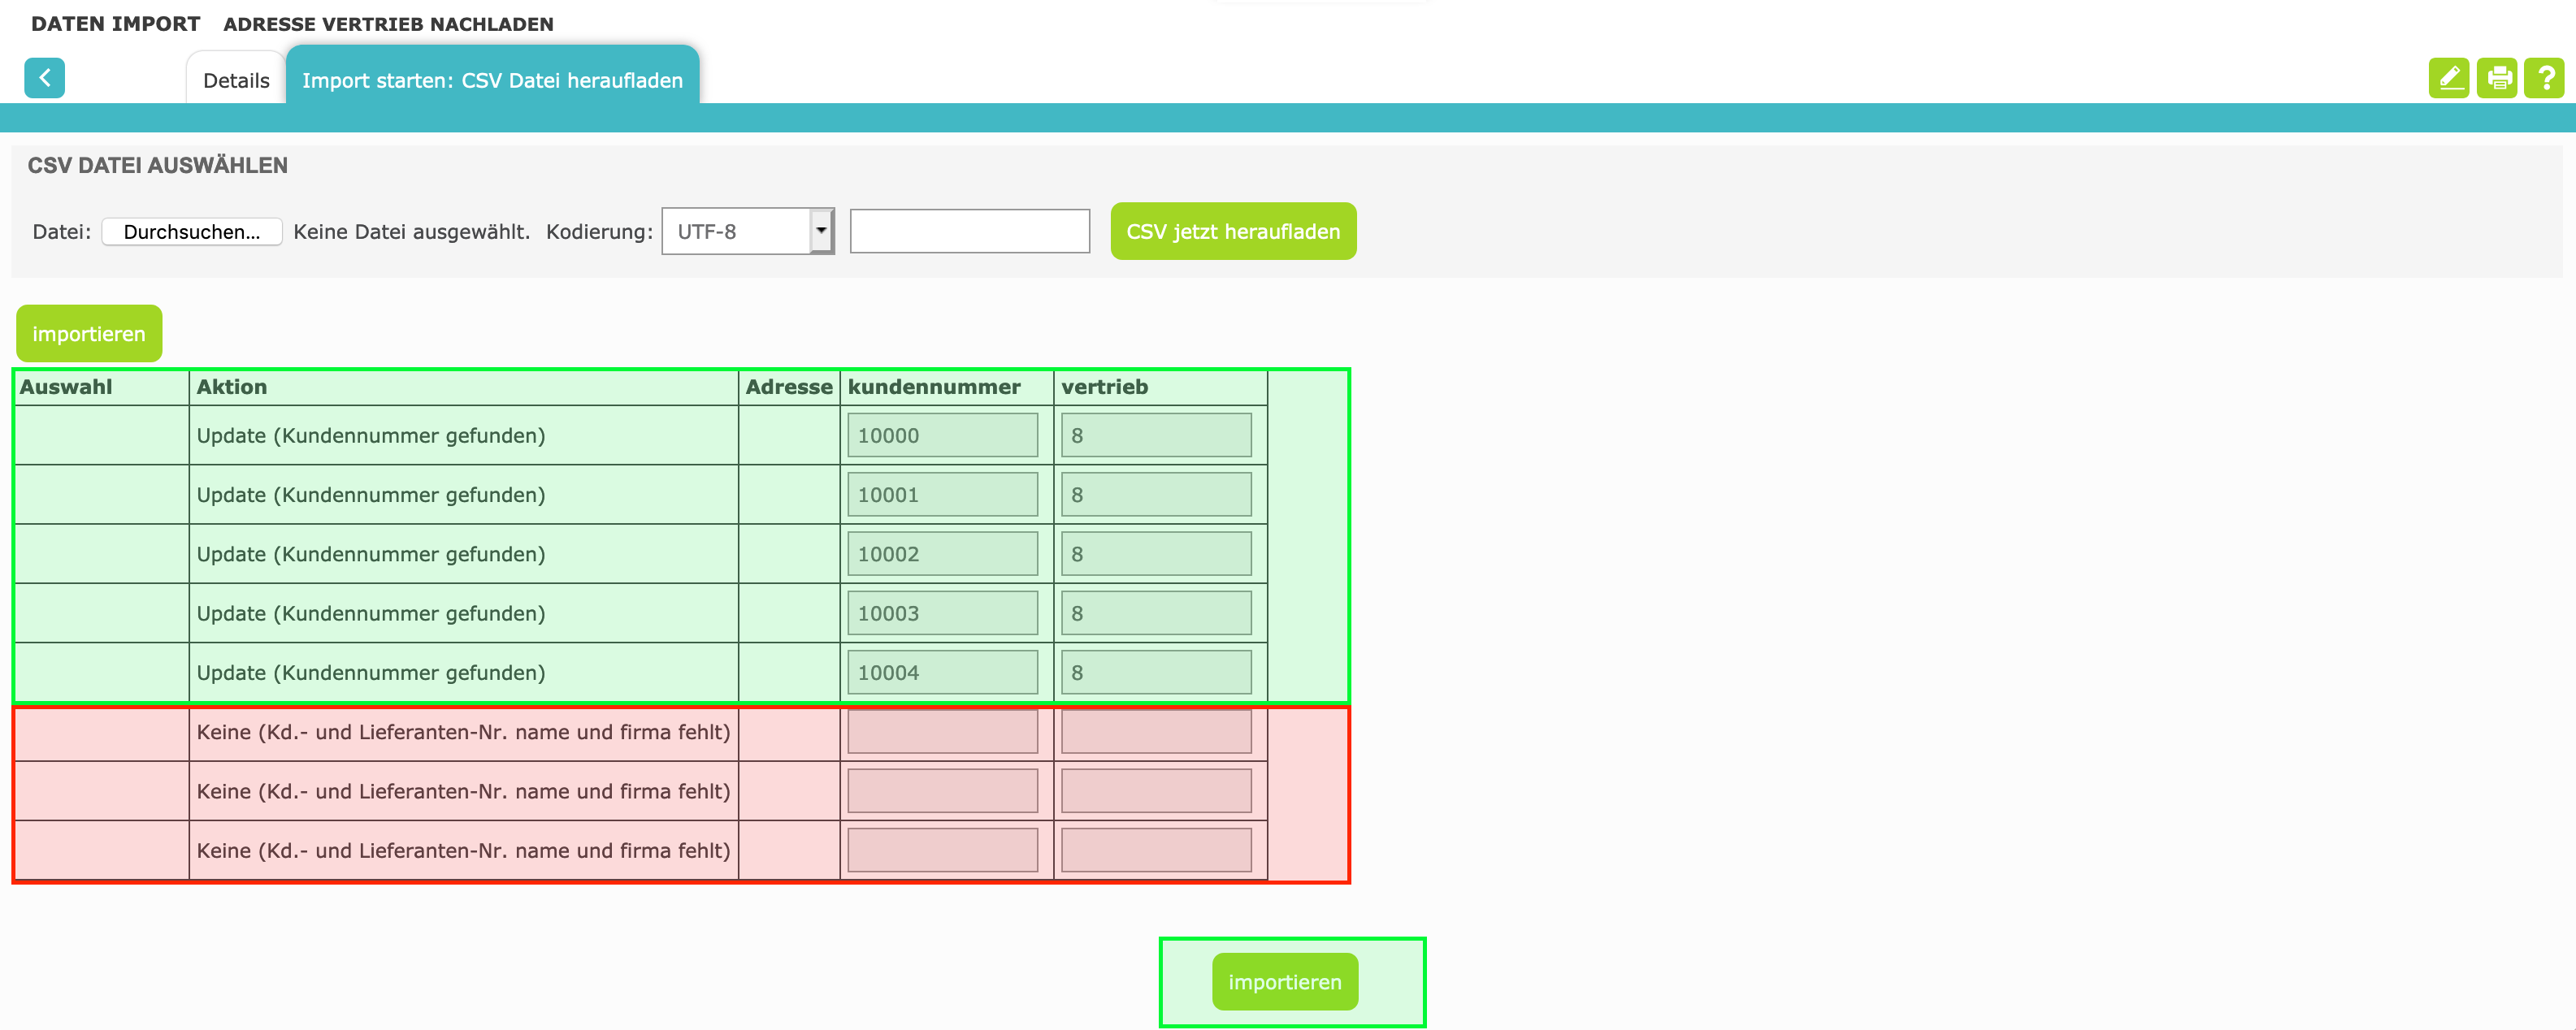Click the Aktion column header

click(x=232, y=387)
